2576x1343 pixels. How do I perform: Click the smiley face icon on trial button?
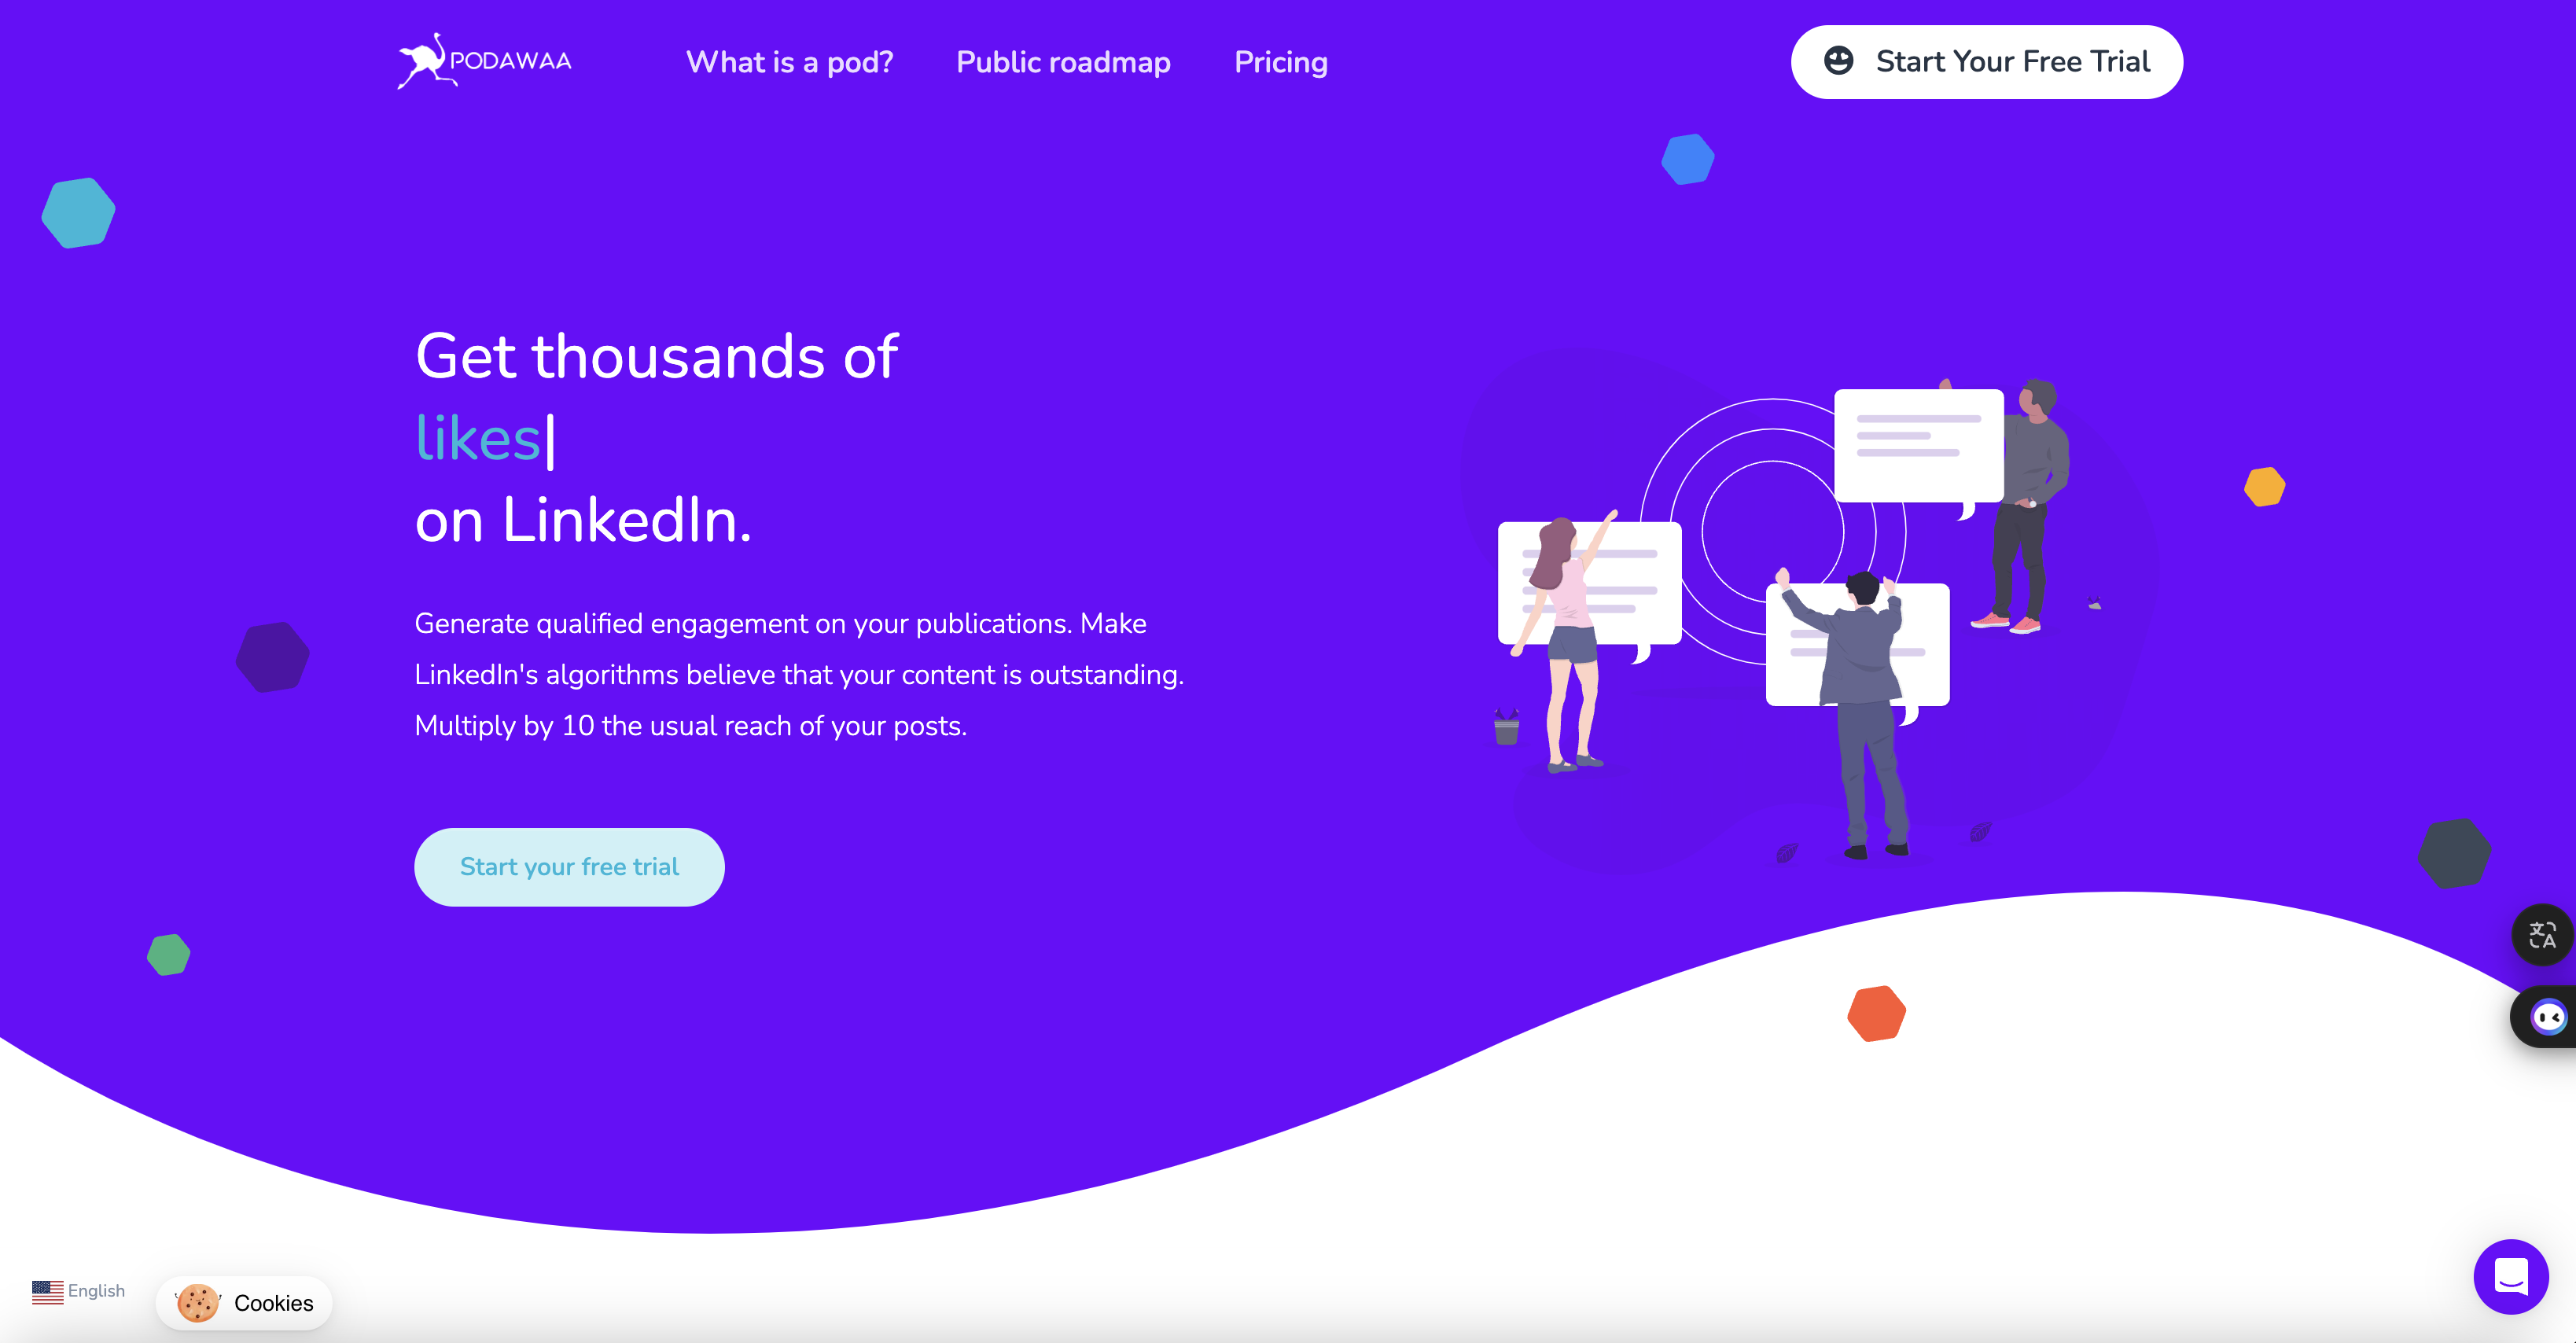[1840, 61]
